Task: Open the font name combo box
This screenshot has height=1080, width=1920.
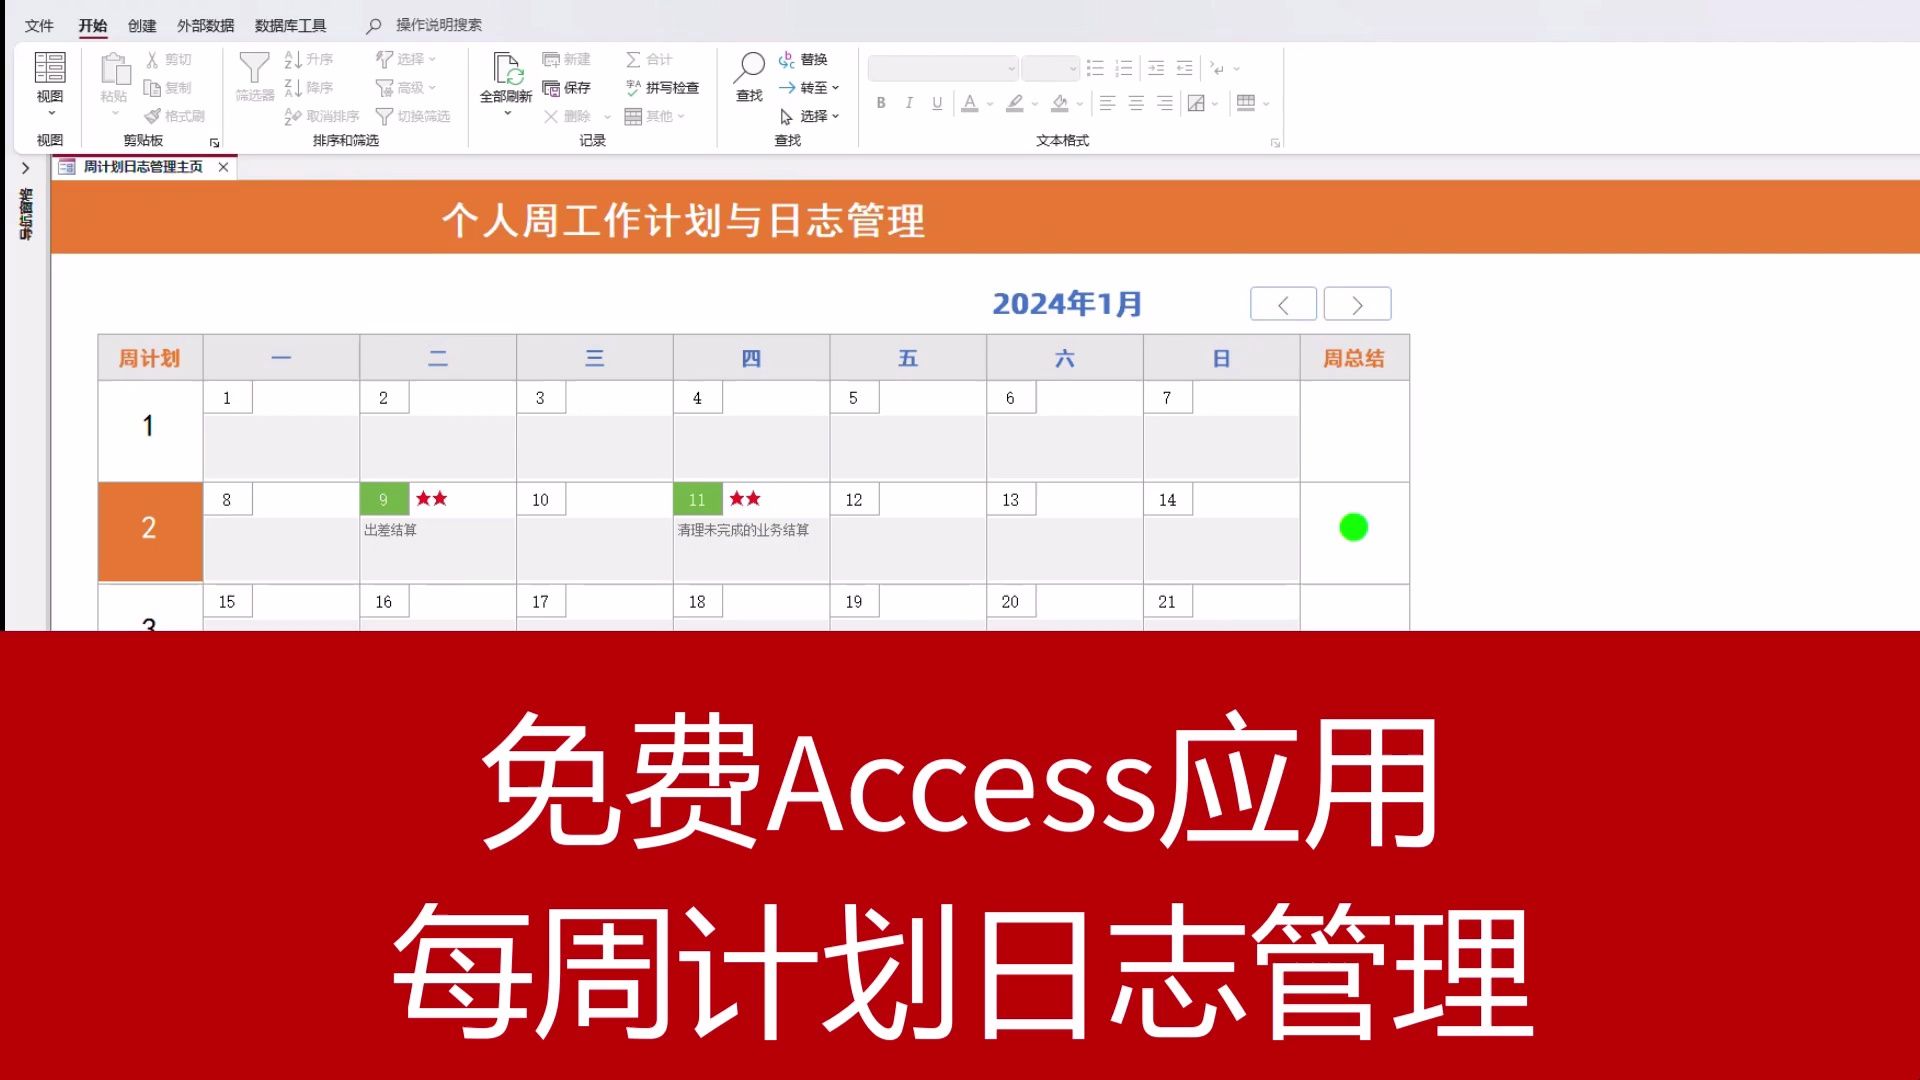Action: click(x=943, y=68)
